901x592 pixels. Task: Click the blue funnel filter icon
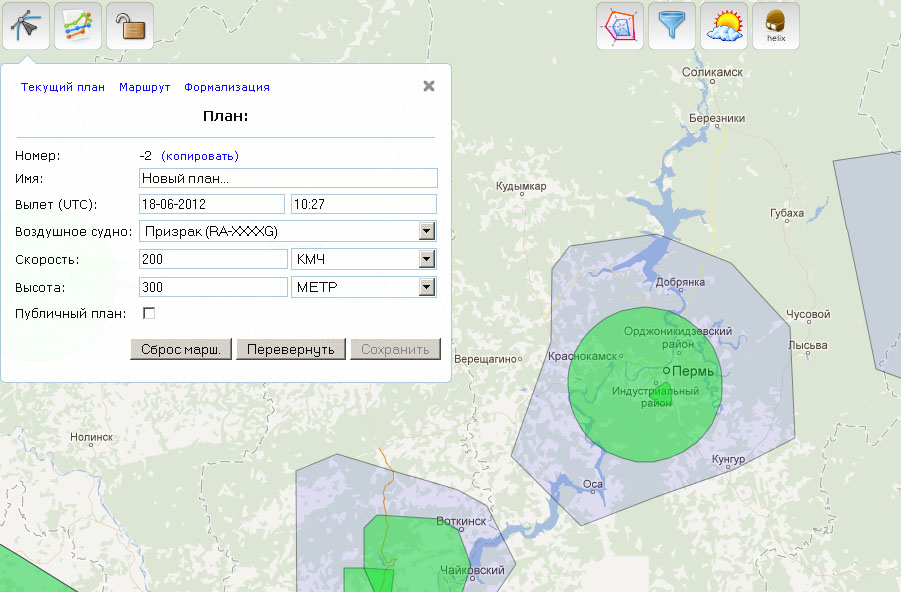pyautogui.click(x=672, y=26)
